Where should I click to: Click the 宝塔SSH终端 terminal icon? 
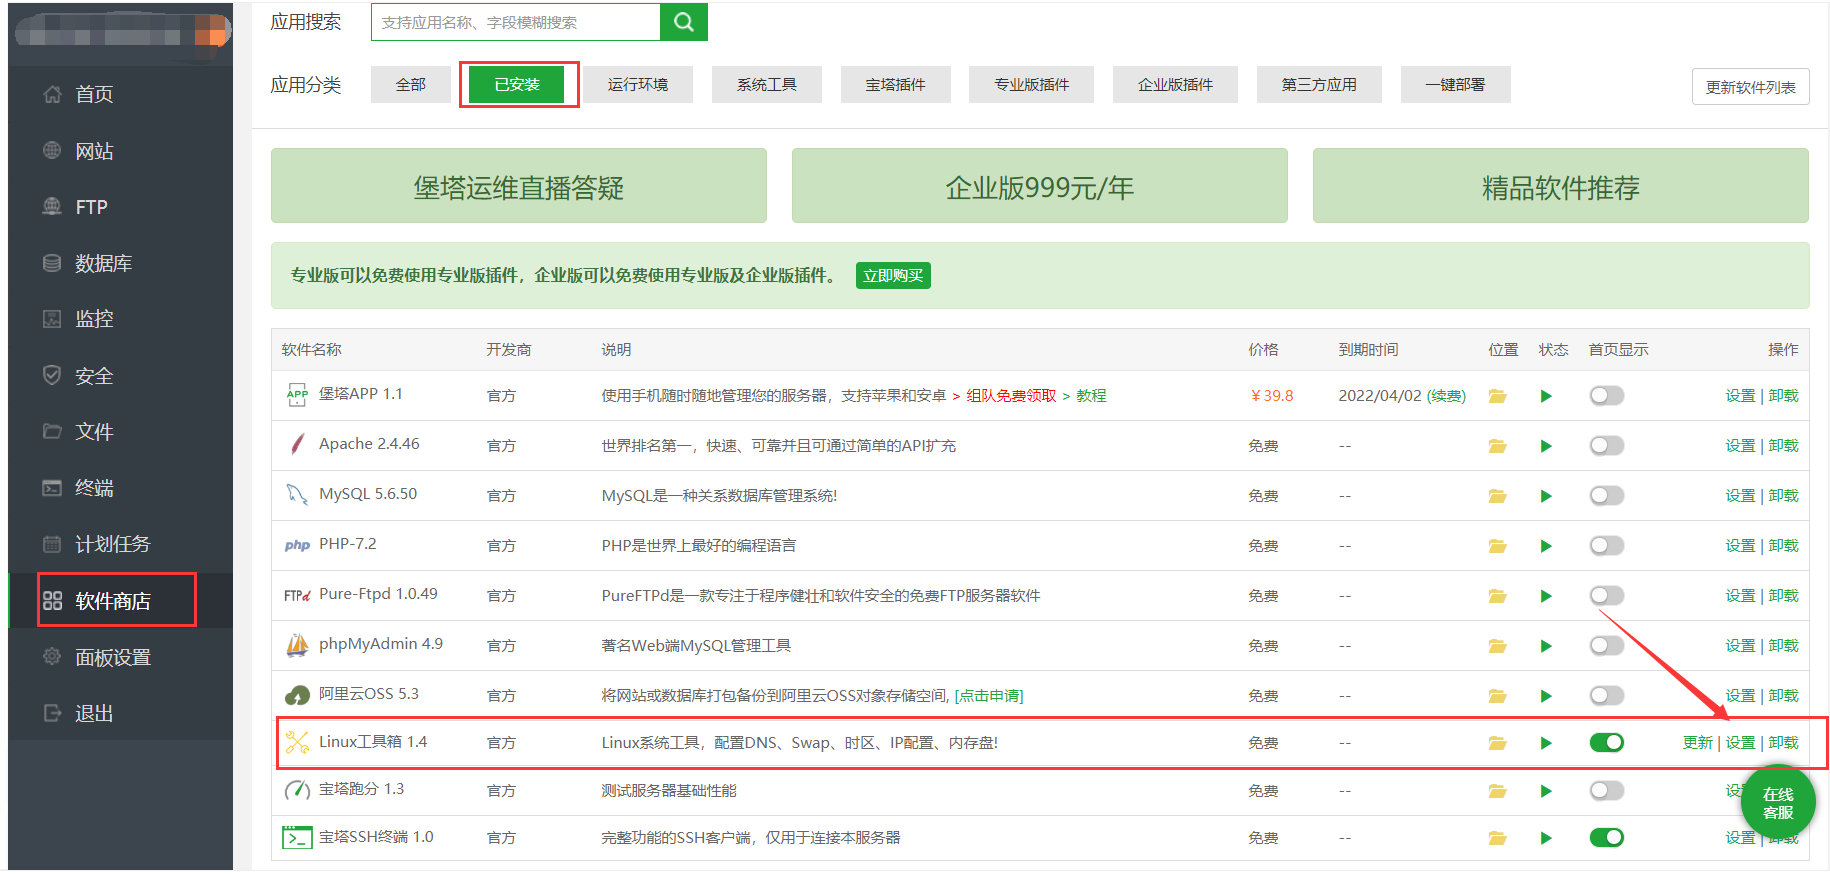pos(297,837)
